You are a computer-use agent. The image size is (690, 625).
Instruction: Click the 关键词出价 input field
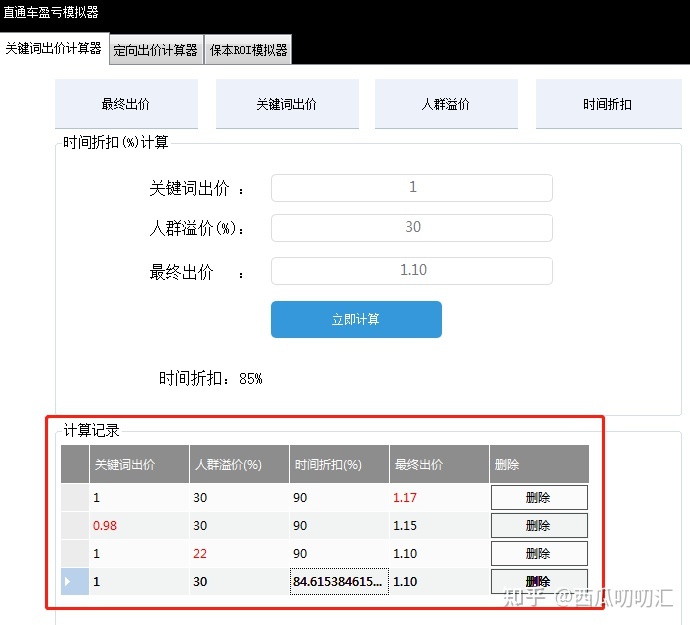tap(412, 188)
